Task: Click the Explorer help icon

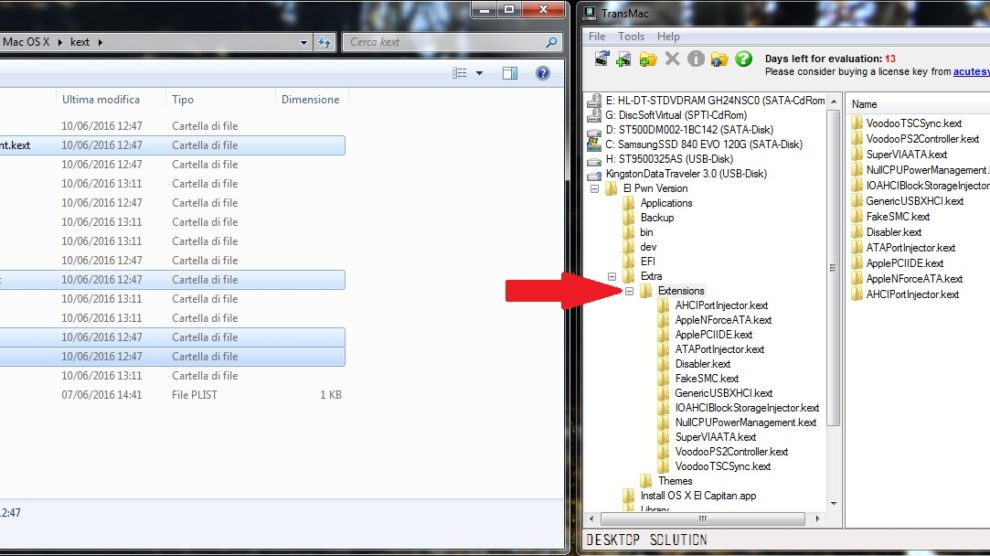Action: coord(542,73)
